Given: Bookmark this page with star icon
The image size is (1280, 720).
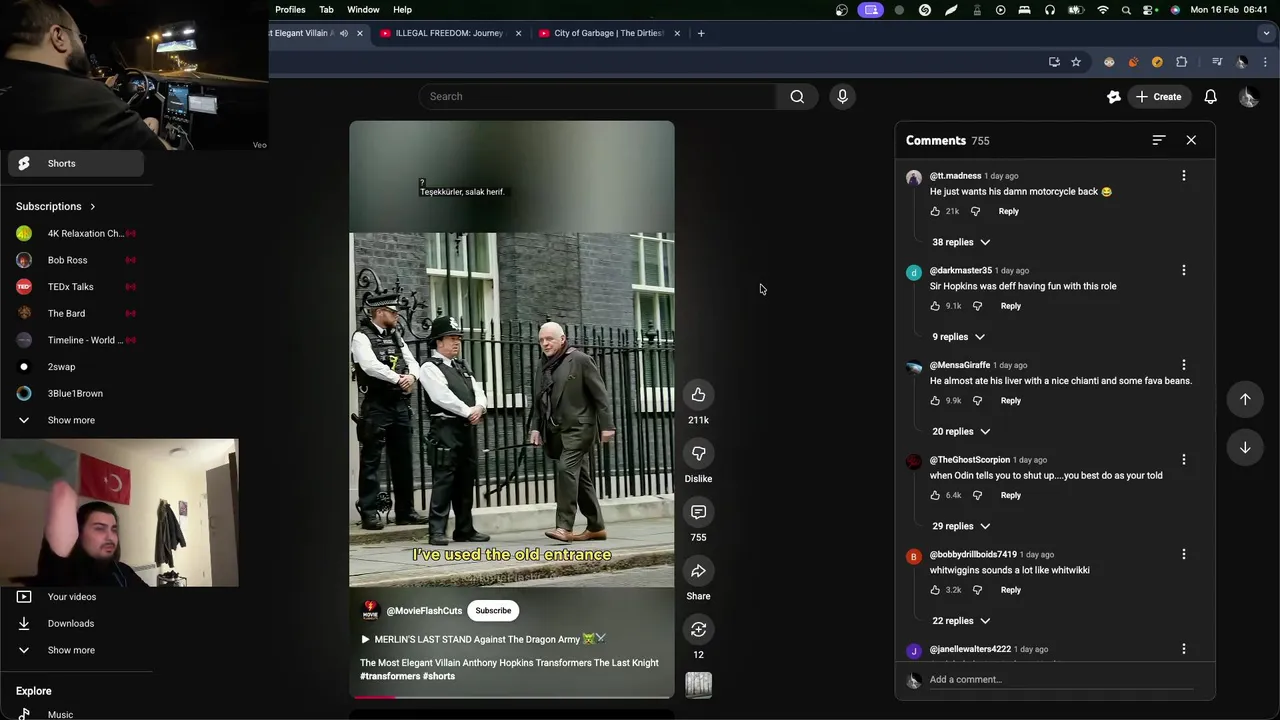Looking at the screenshot, I should 1076,62.
